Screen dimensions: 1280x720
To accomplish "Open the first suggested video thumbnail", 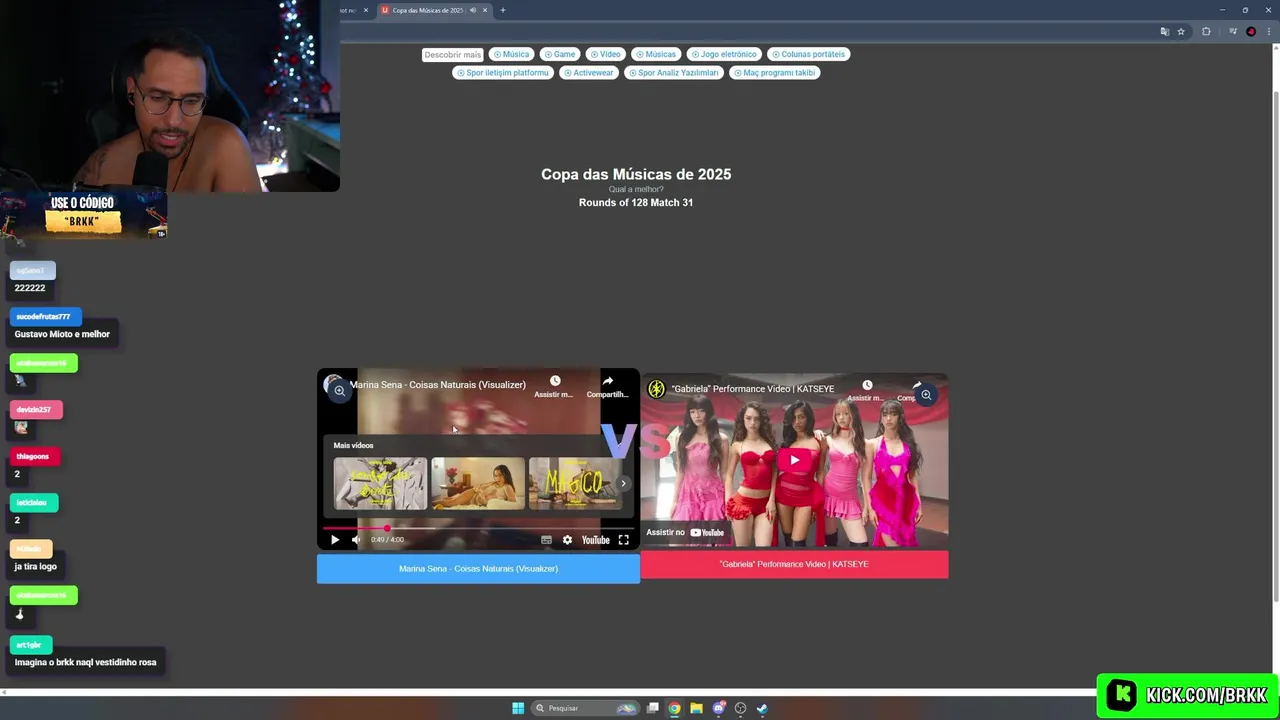I will (380, 484).
